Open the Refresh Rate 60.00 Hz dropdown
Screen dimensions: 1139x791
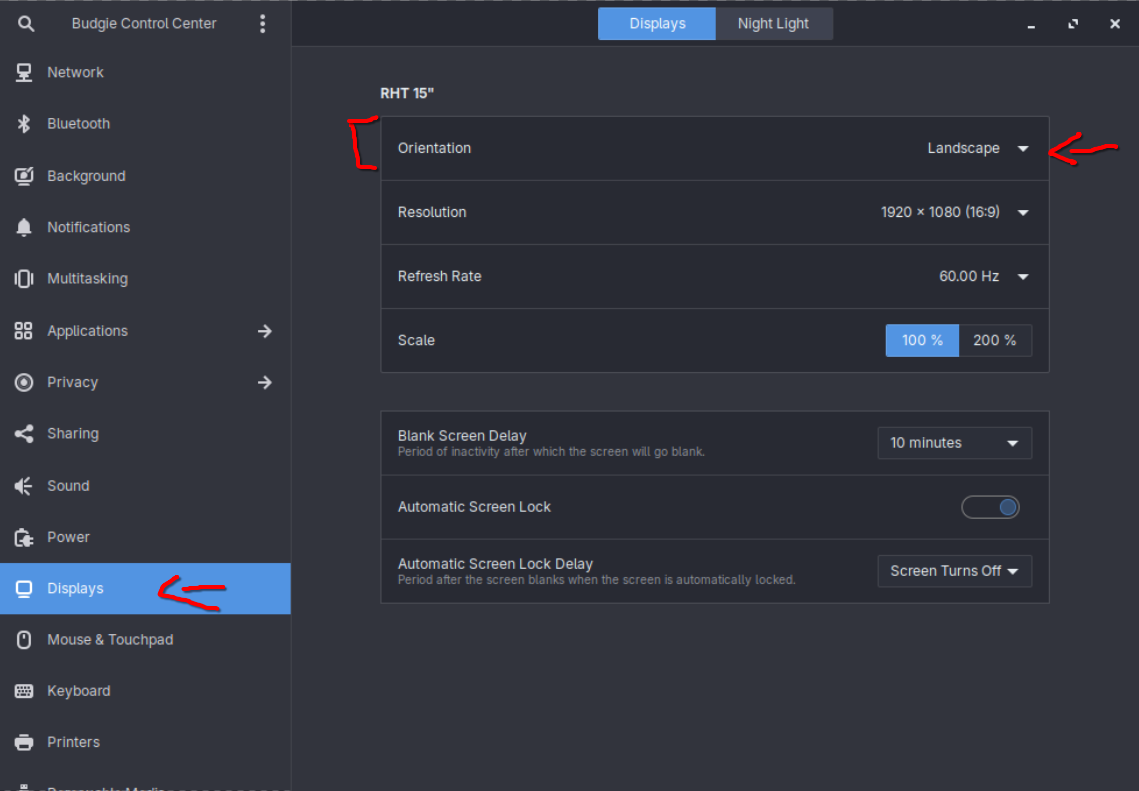983,276
